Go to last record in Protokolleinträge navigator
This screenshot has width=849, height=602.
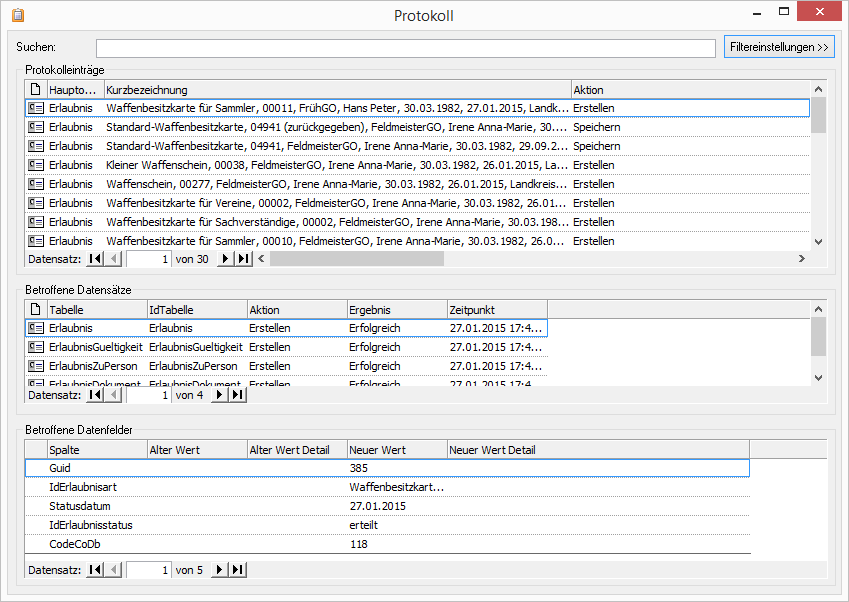tap(243, 258)
